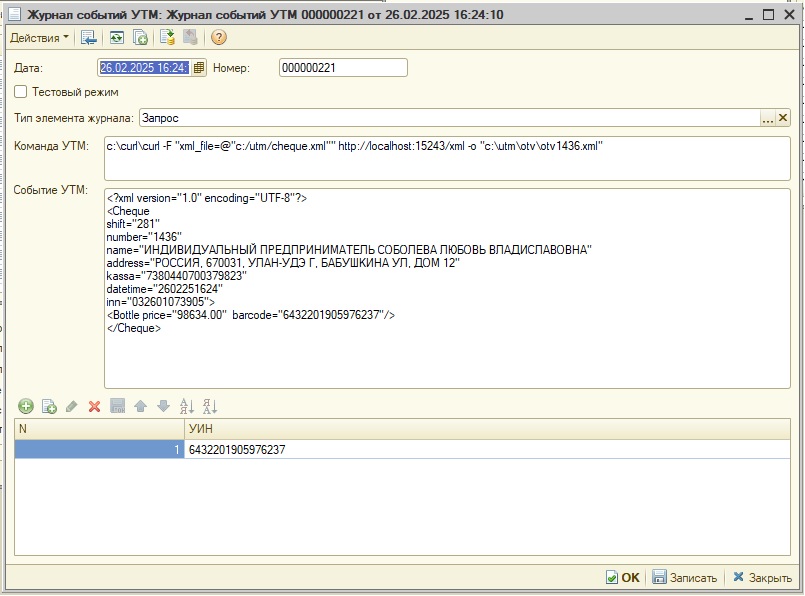This screenshot has width=805, height=596.
Task: Click the inn="032601073905" line
Action: 161,302
